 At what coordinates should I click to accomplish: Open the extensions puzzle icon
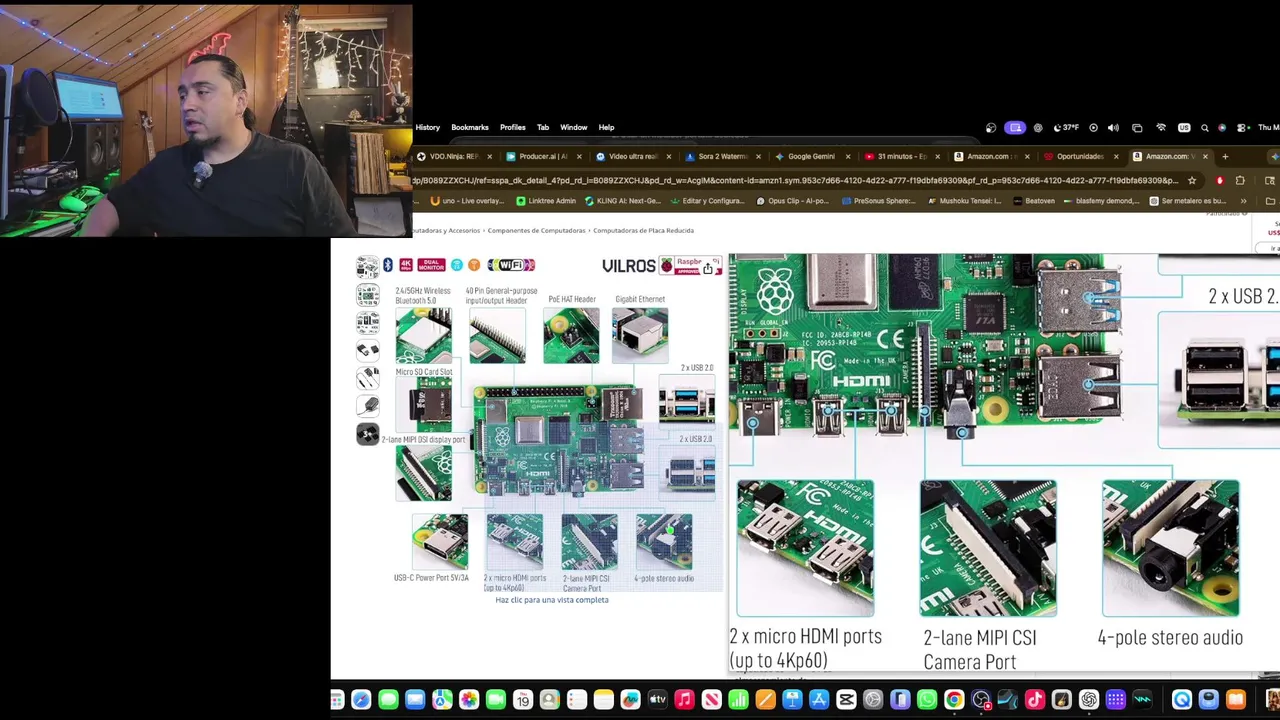click(x=1240, y=181)
